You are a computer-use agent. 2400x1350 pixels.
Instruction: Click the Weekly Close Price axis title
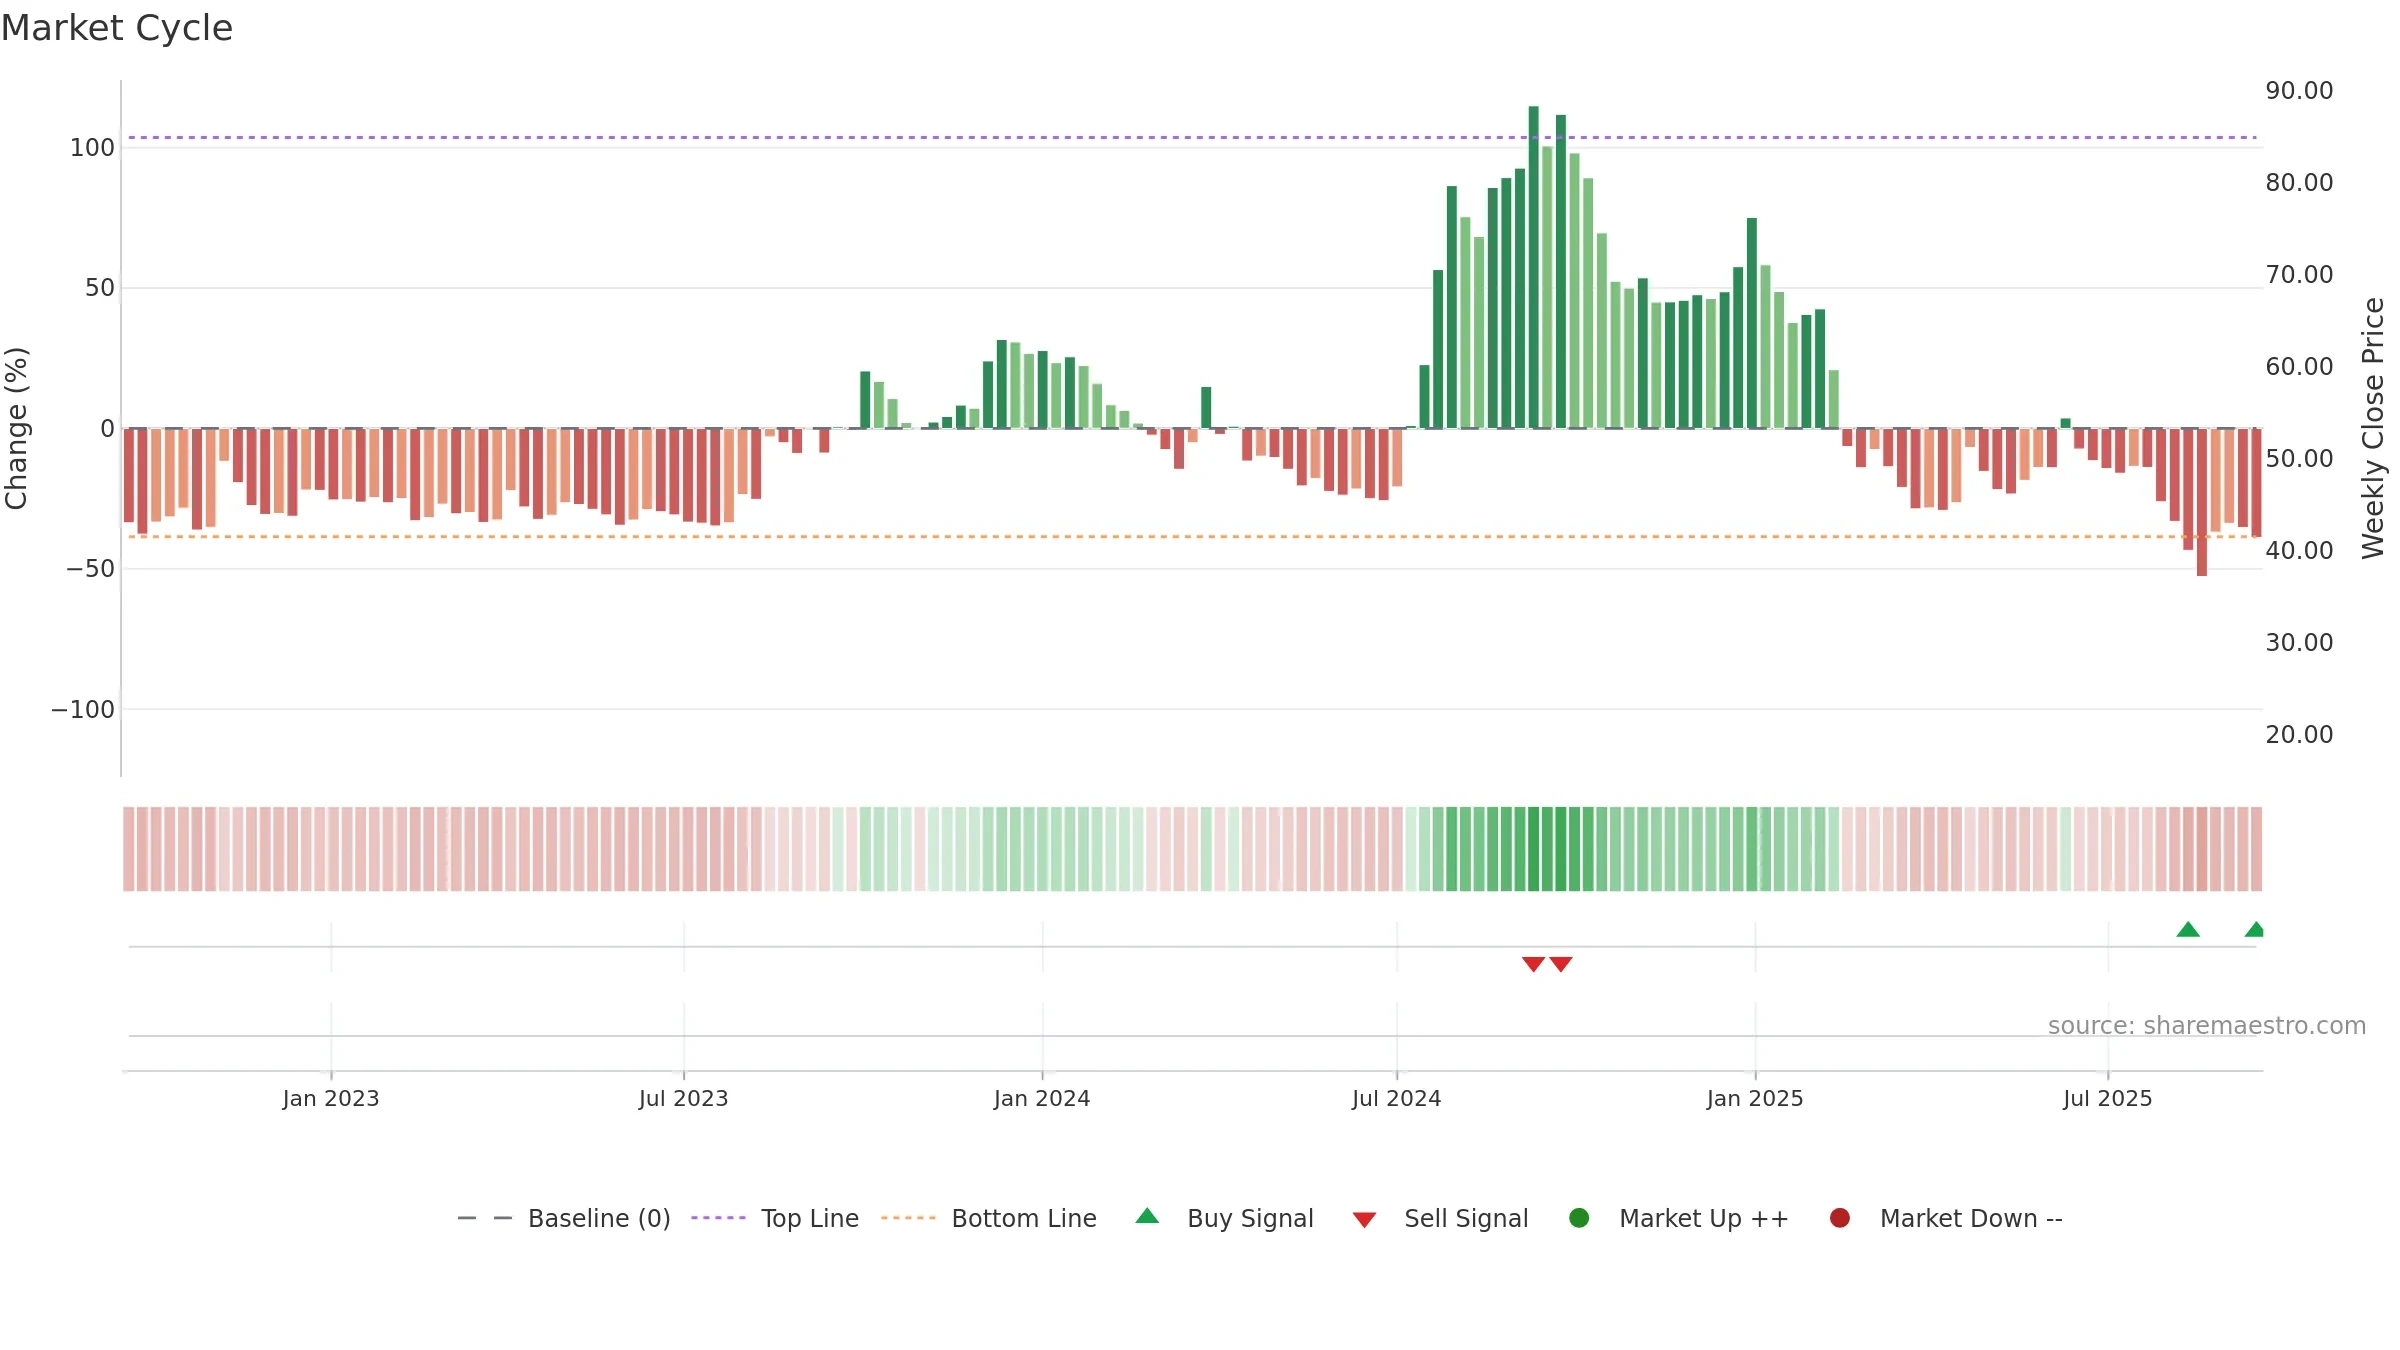2373,428
